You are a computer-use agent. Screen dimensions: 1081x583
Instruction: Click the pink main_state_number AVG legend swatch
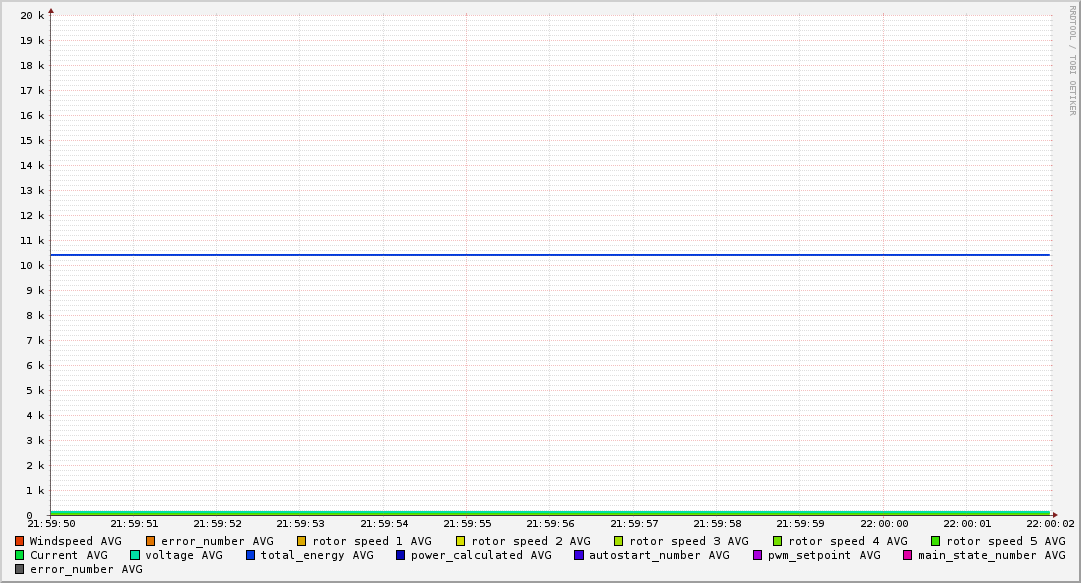[908, 555]
